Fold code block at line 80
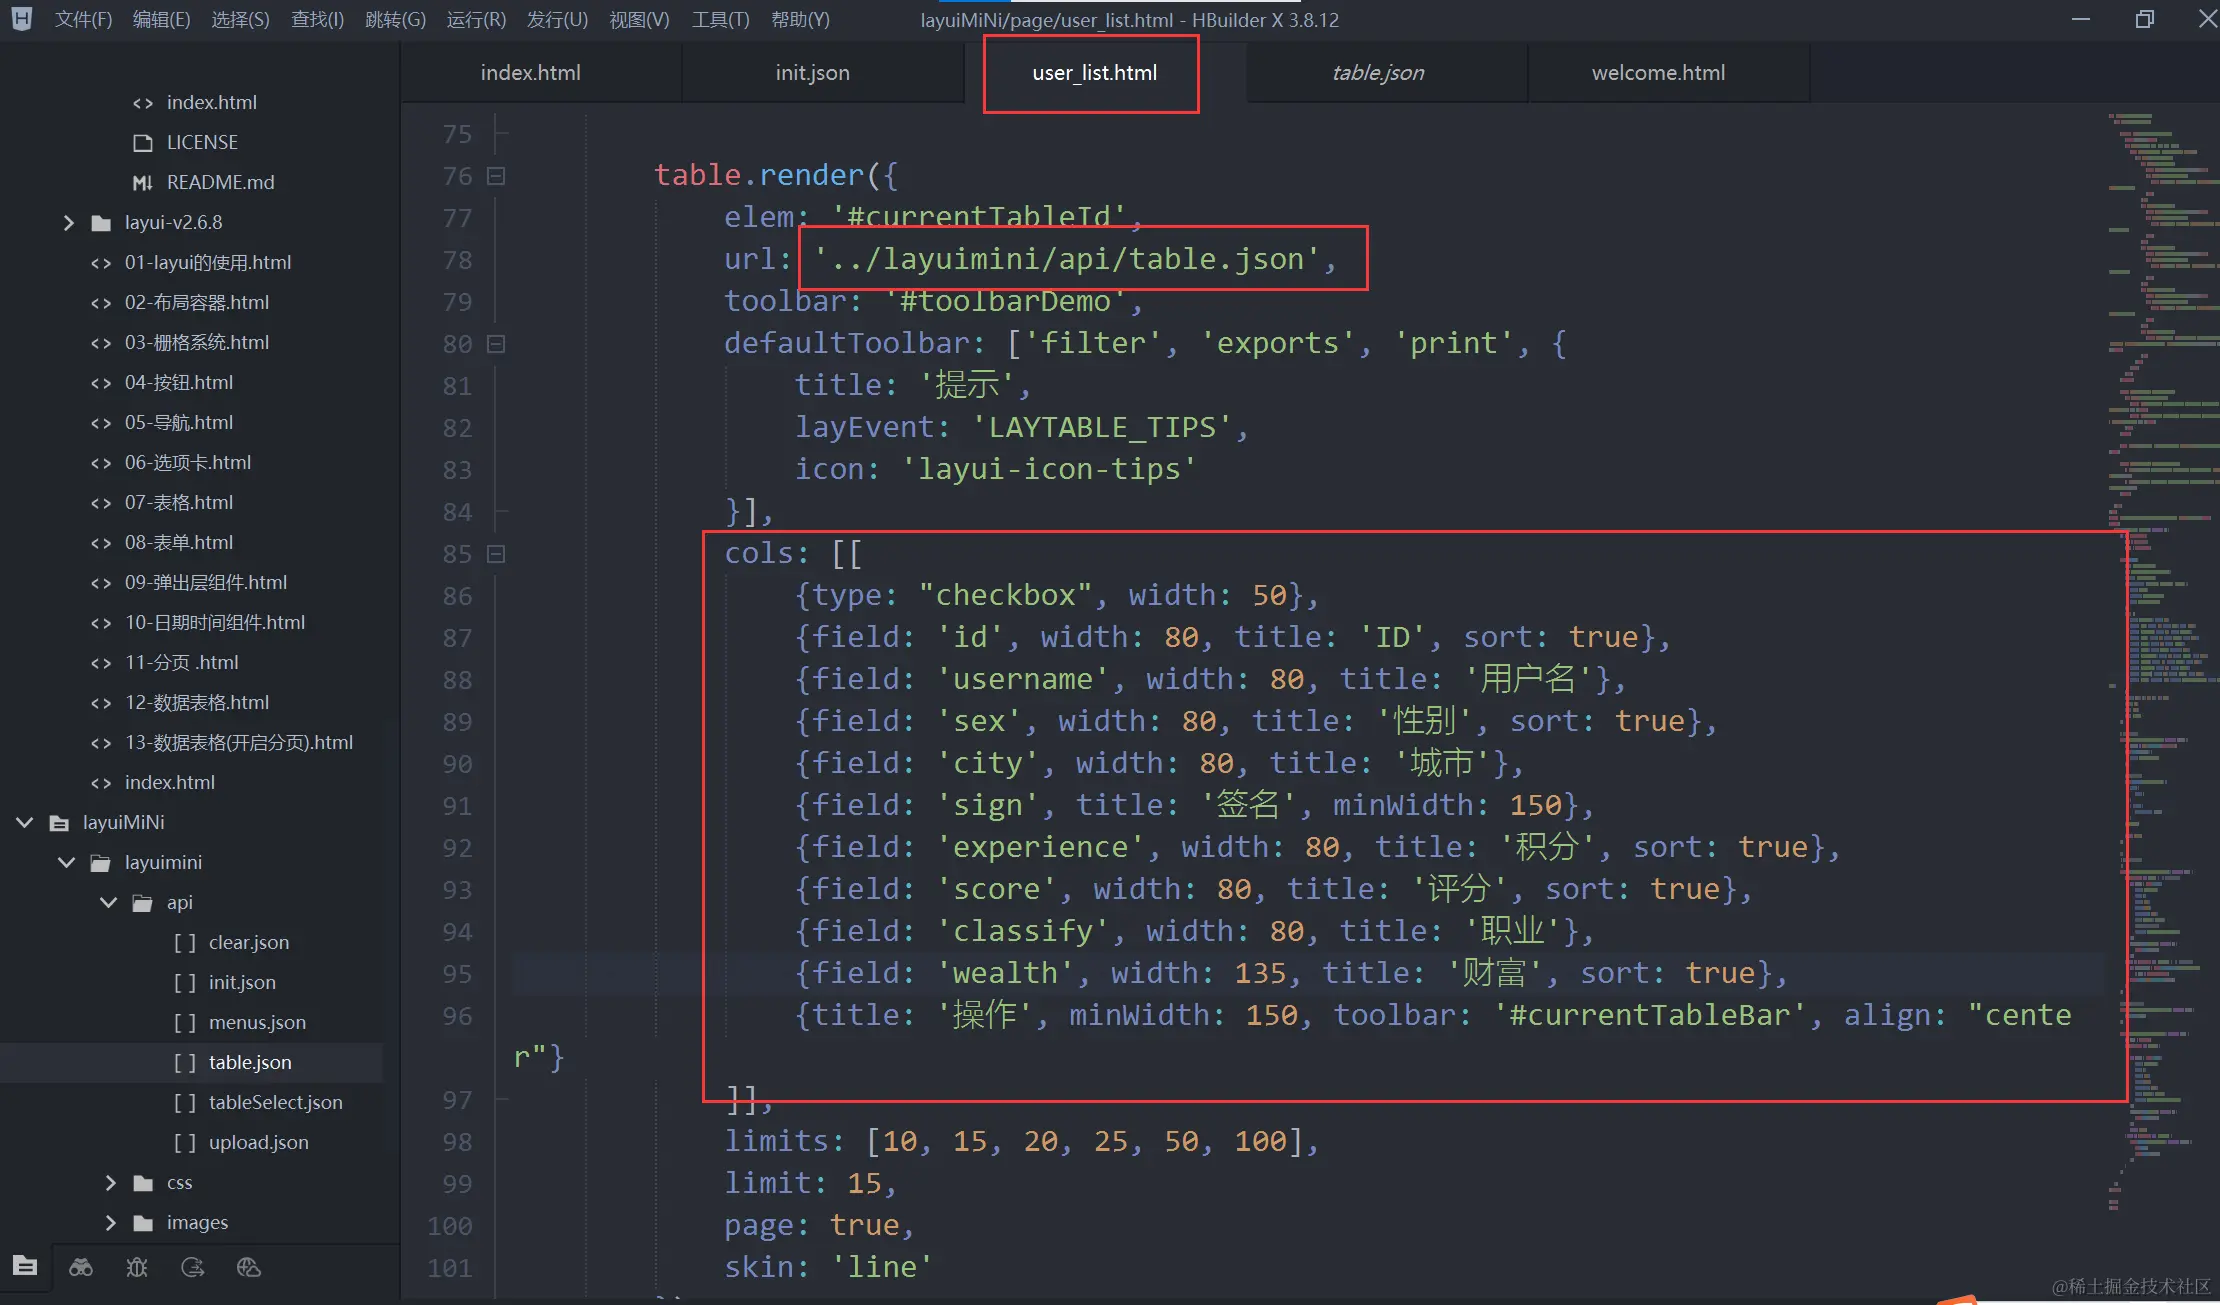2220x1305 pixels. point(495,344)
